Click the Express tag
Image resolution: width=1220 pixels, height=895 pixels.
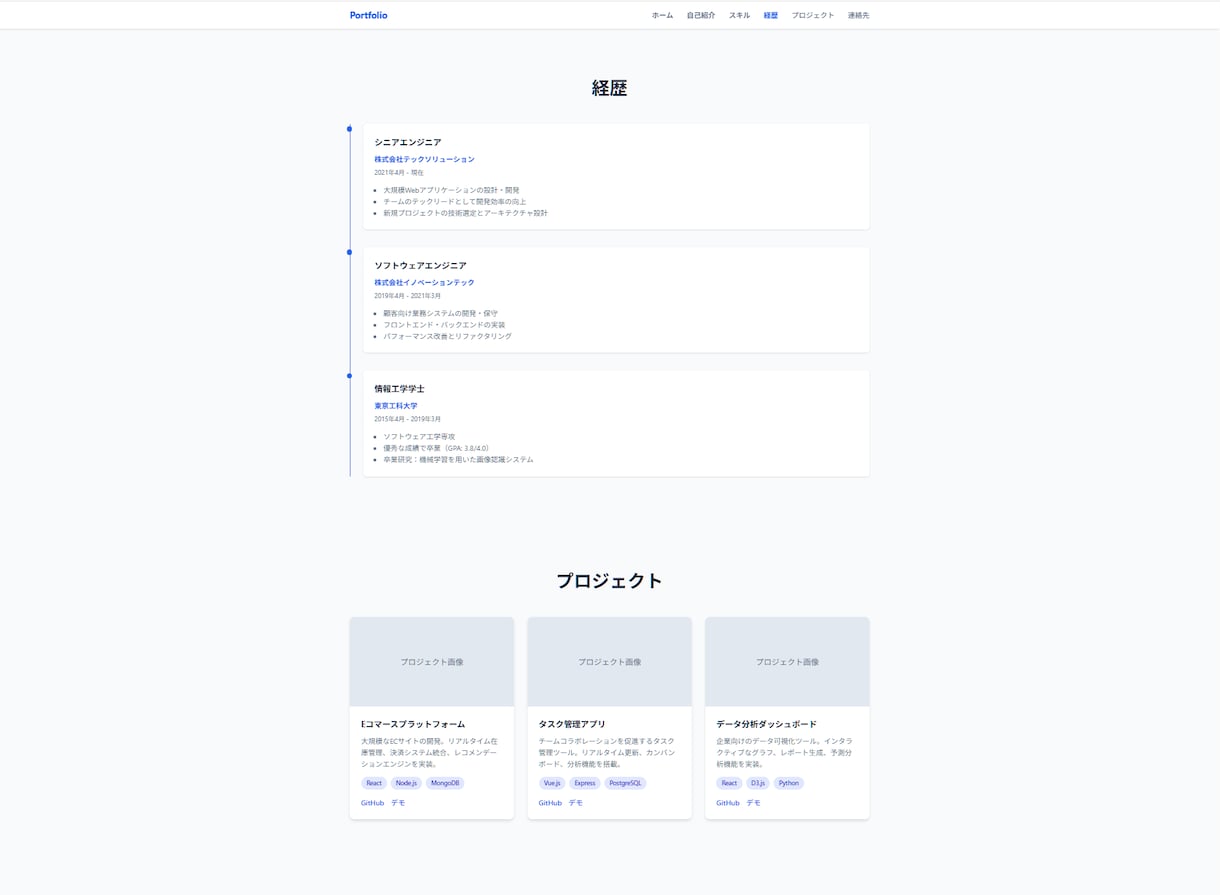(585, 783)
